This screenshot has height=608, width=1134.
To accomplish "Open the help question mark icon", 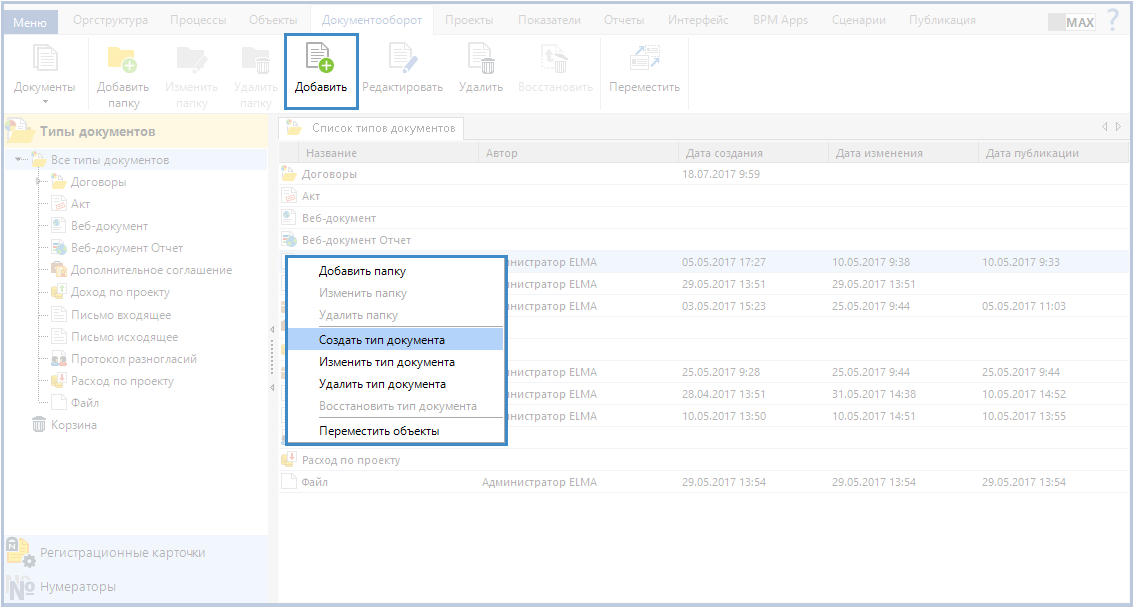I will tap(1112, 20).
